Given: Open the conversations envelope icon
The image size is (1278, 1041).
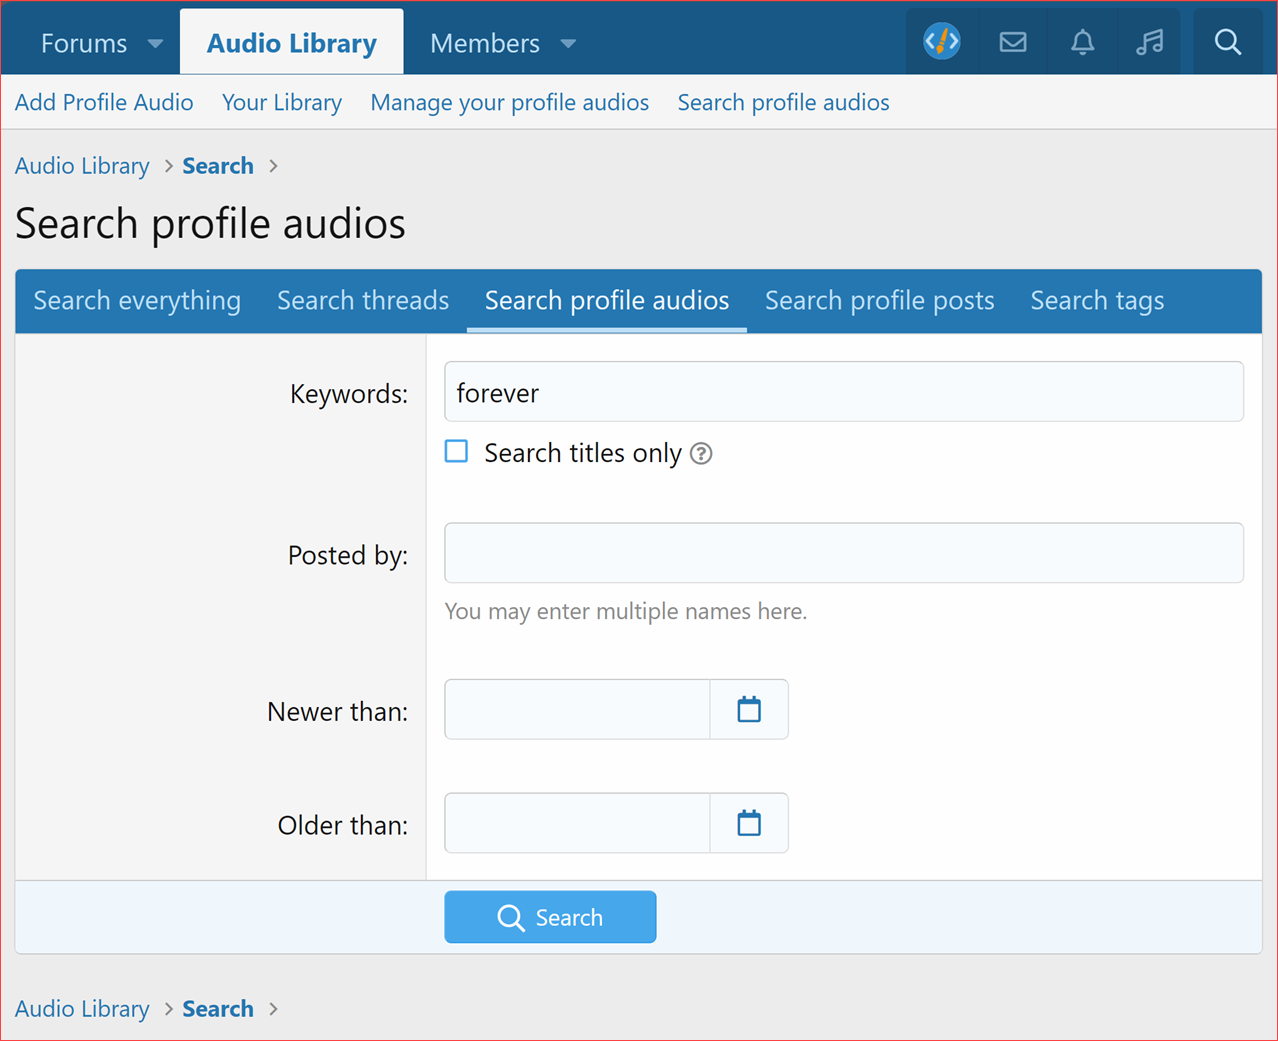Looking at the screenshot, I should point(1012,42).
